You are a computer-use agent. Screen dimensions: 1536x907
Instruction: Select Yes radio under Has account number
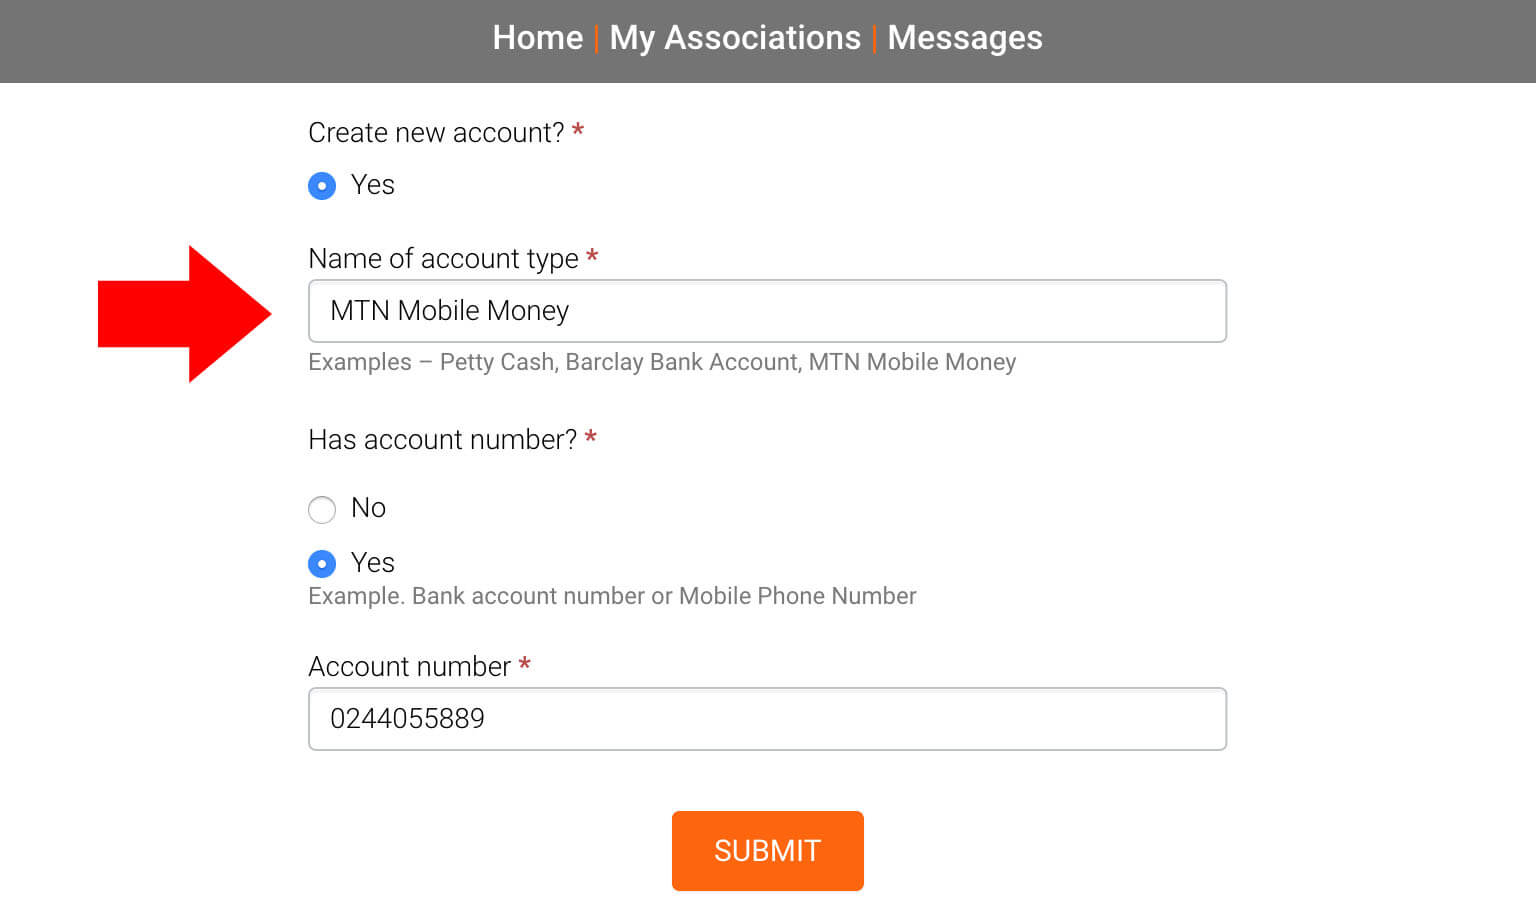click(x=322, y=564)
